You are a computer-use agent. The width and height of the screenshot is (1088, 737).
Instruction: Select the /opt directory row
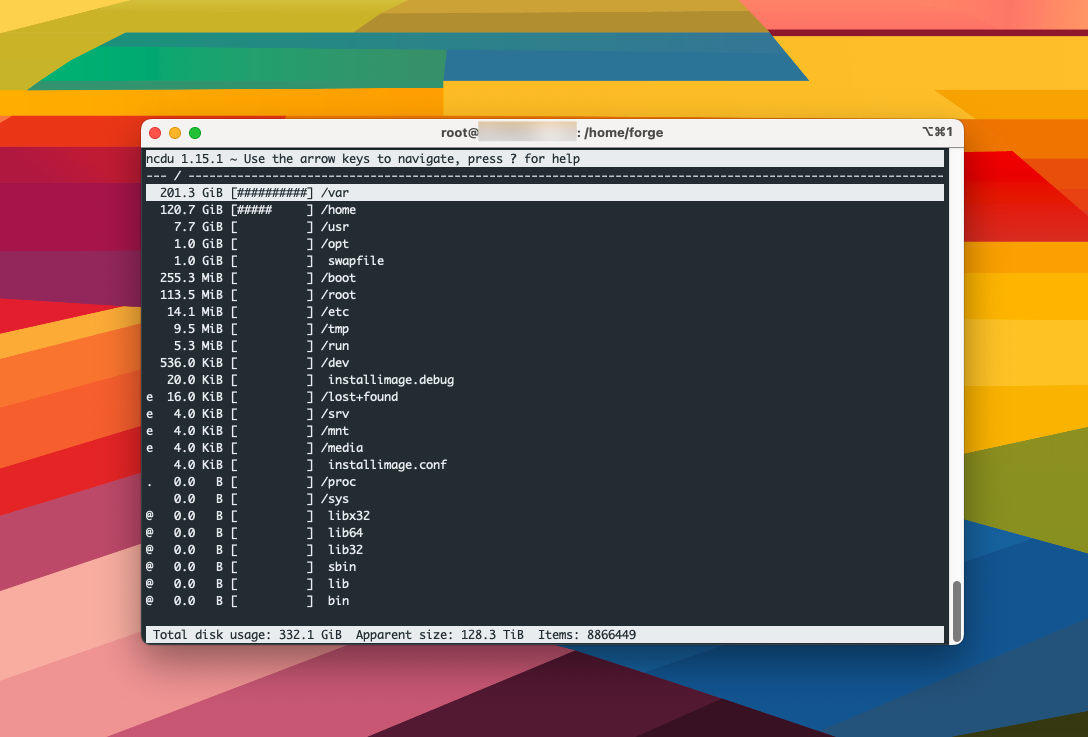pos(334,244)
